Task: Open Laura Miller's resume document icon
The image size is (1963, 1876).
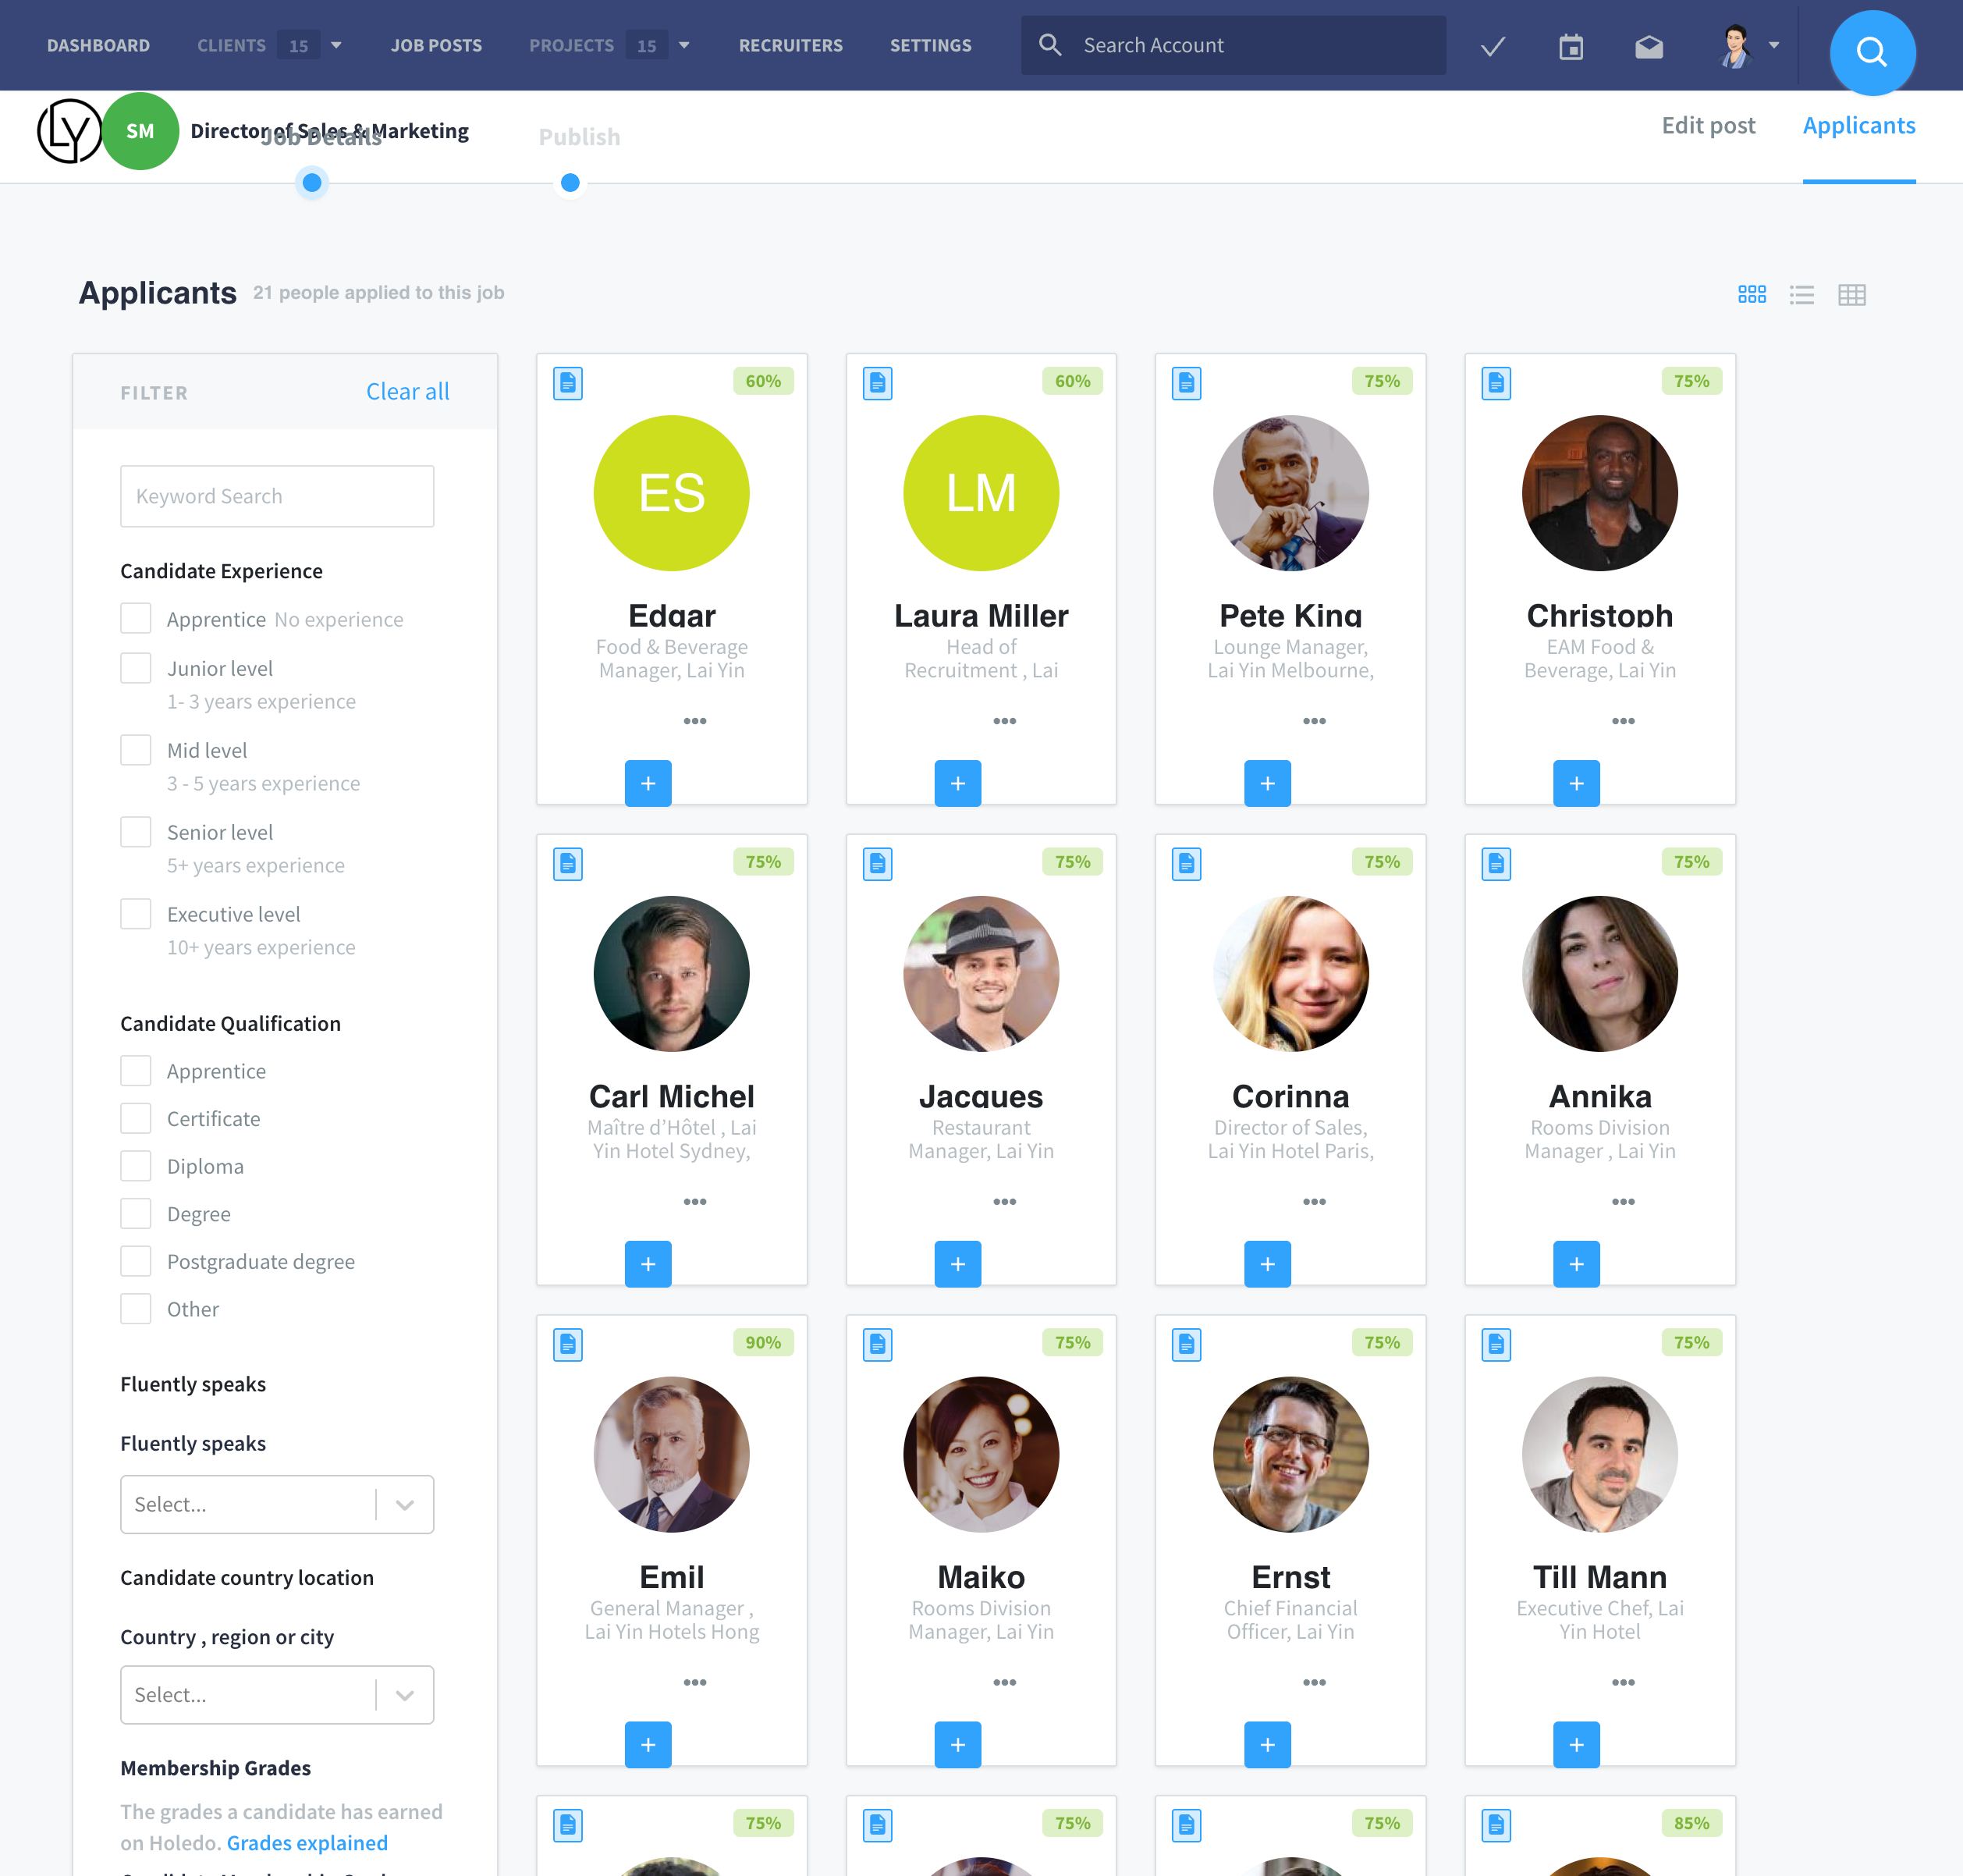Action: point(877,383)
